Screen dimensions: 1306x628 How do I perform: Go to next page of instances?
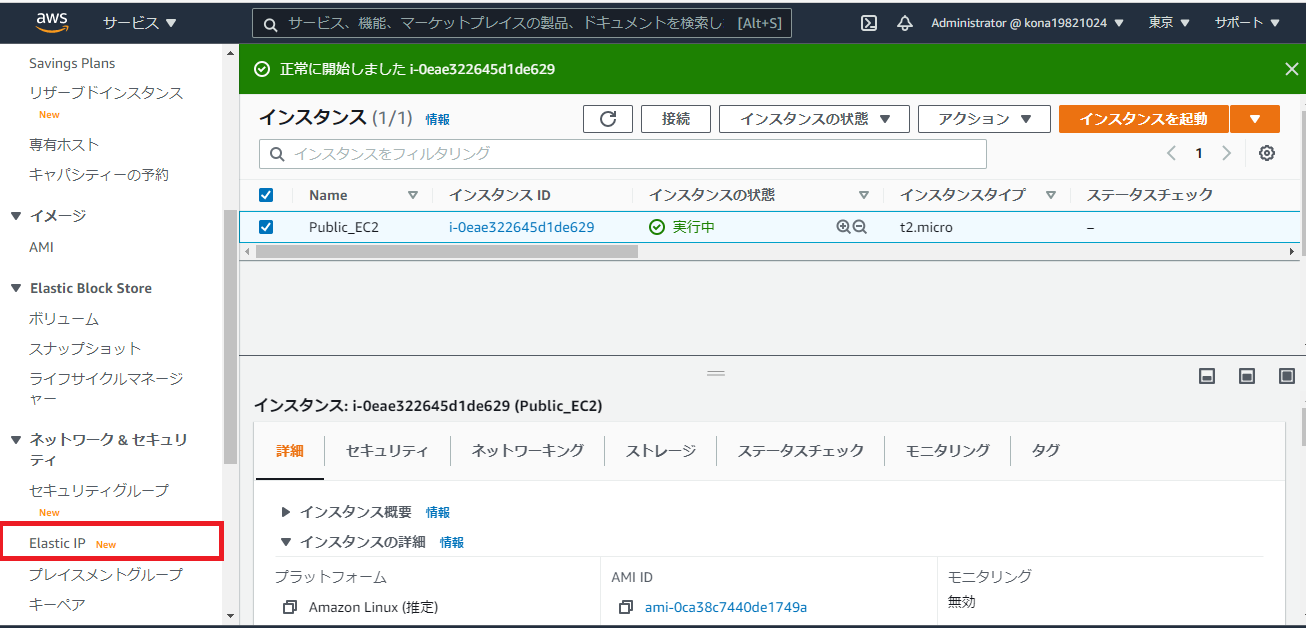1226,153
